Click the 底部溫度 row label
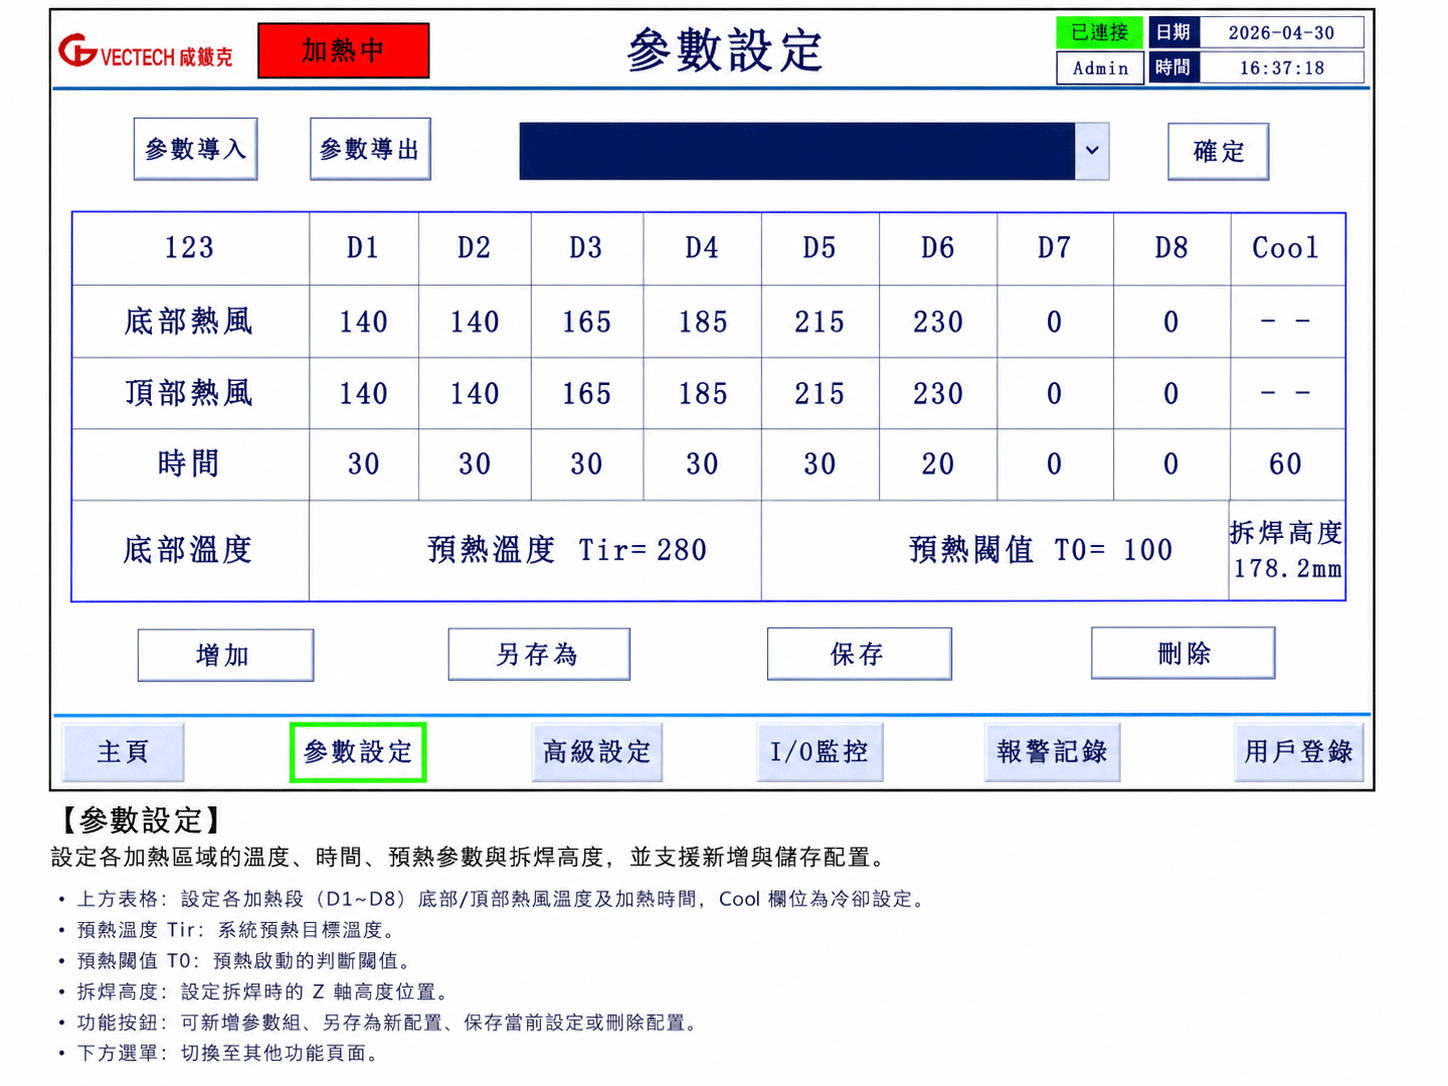The height and width of the screenshot is (1086, 1448). coord(188,550)
